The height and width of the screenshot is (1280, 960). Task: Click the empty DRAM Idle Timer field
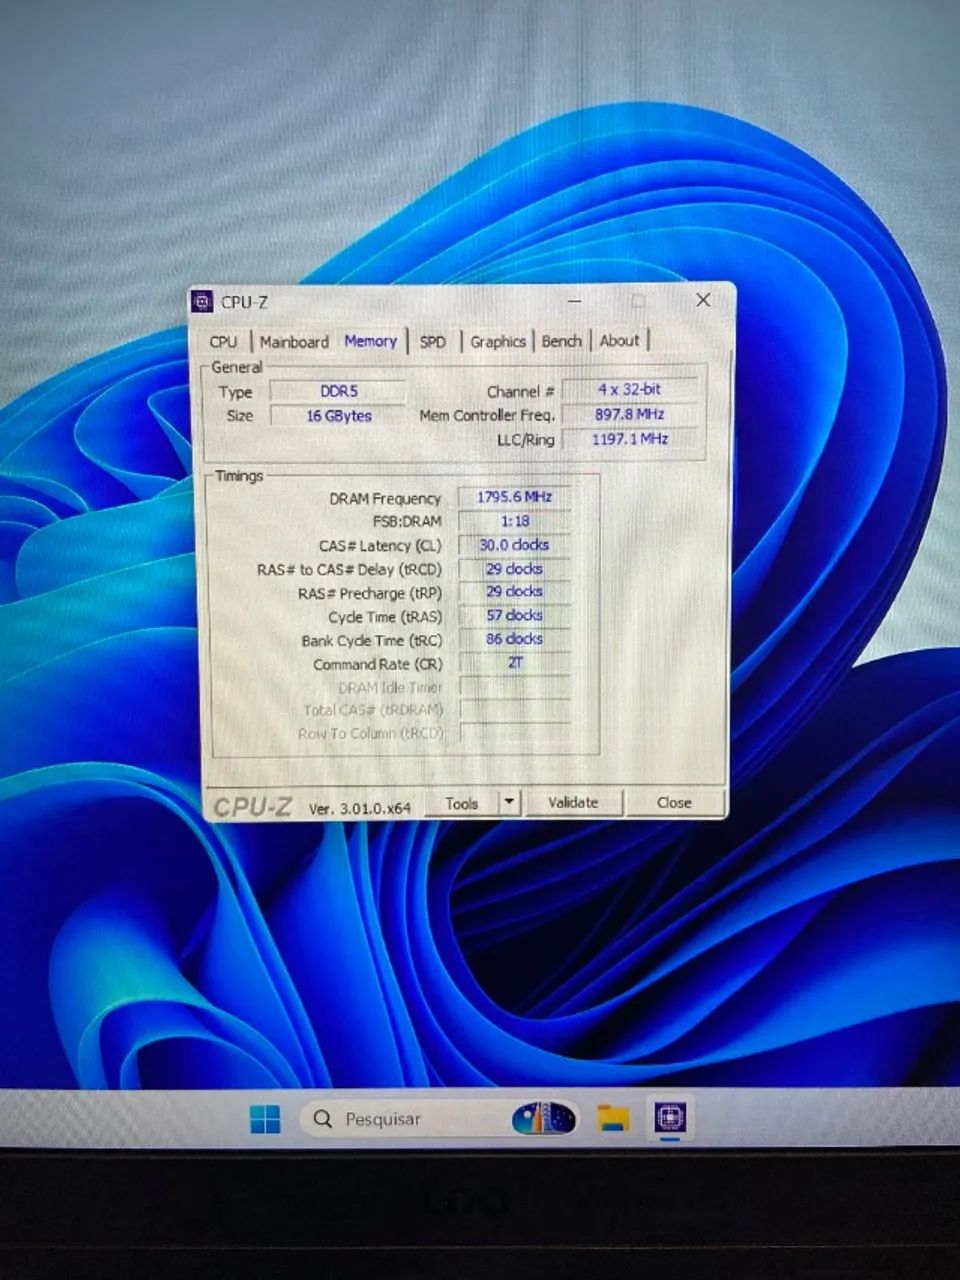514,687
